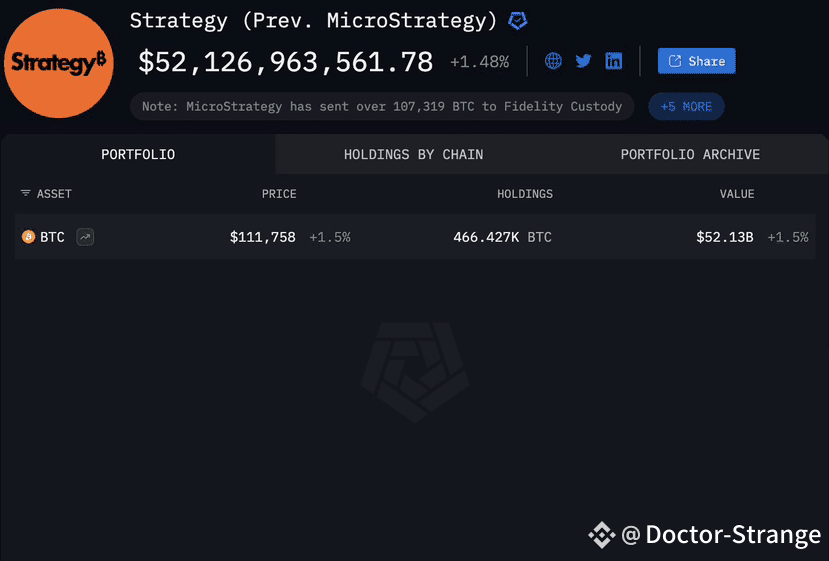The height and width of the screenshot is (561, 829).
Task: Expand the +5 MORE notes button
Action: pos(686,106)
